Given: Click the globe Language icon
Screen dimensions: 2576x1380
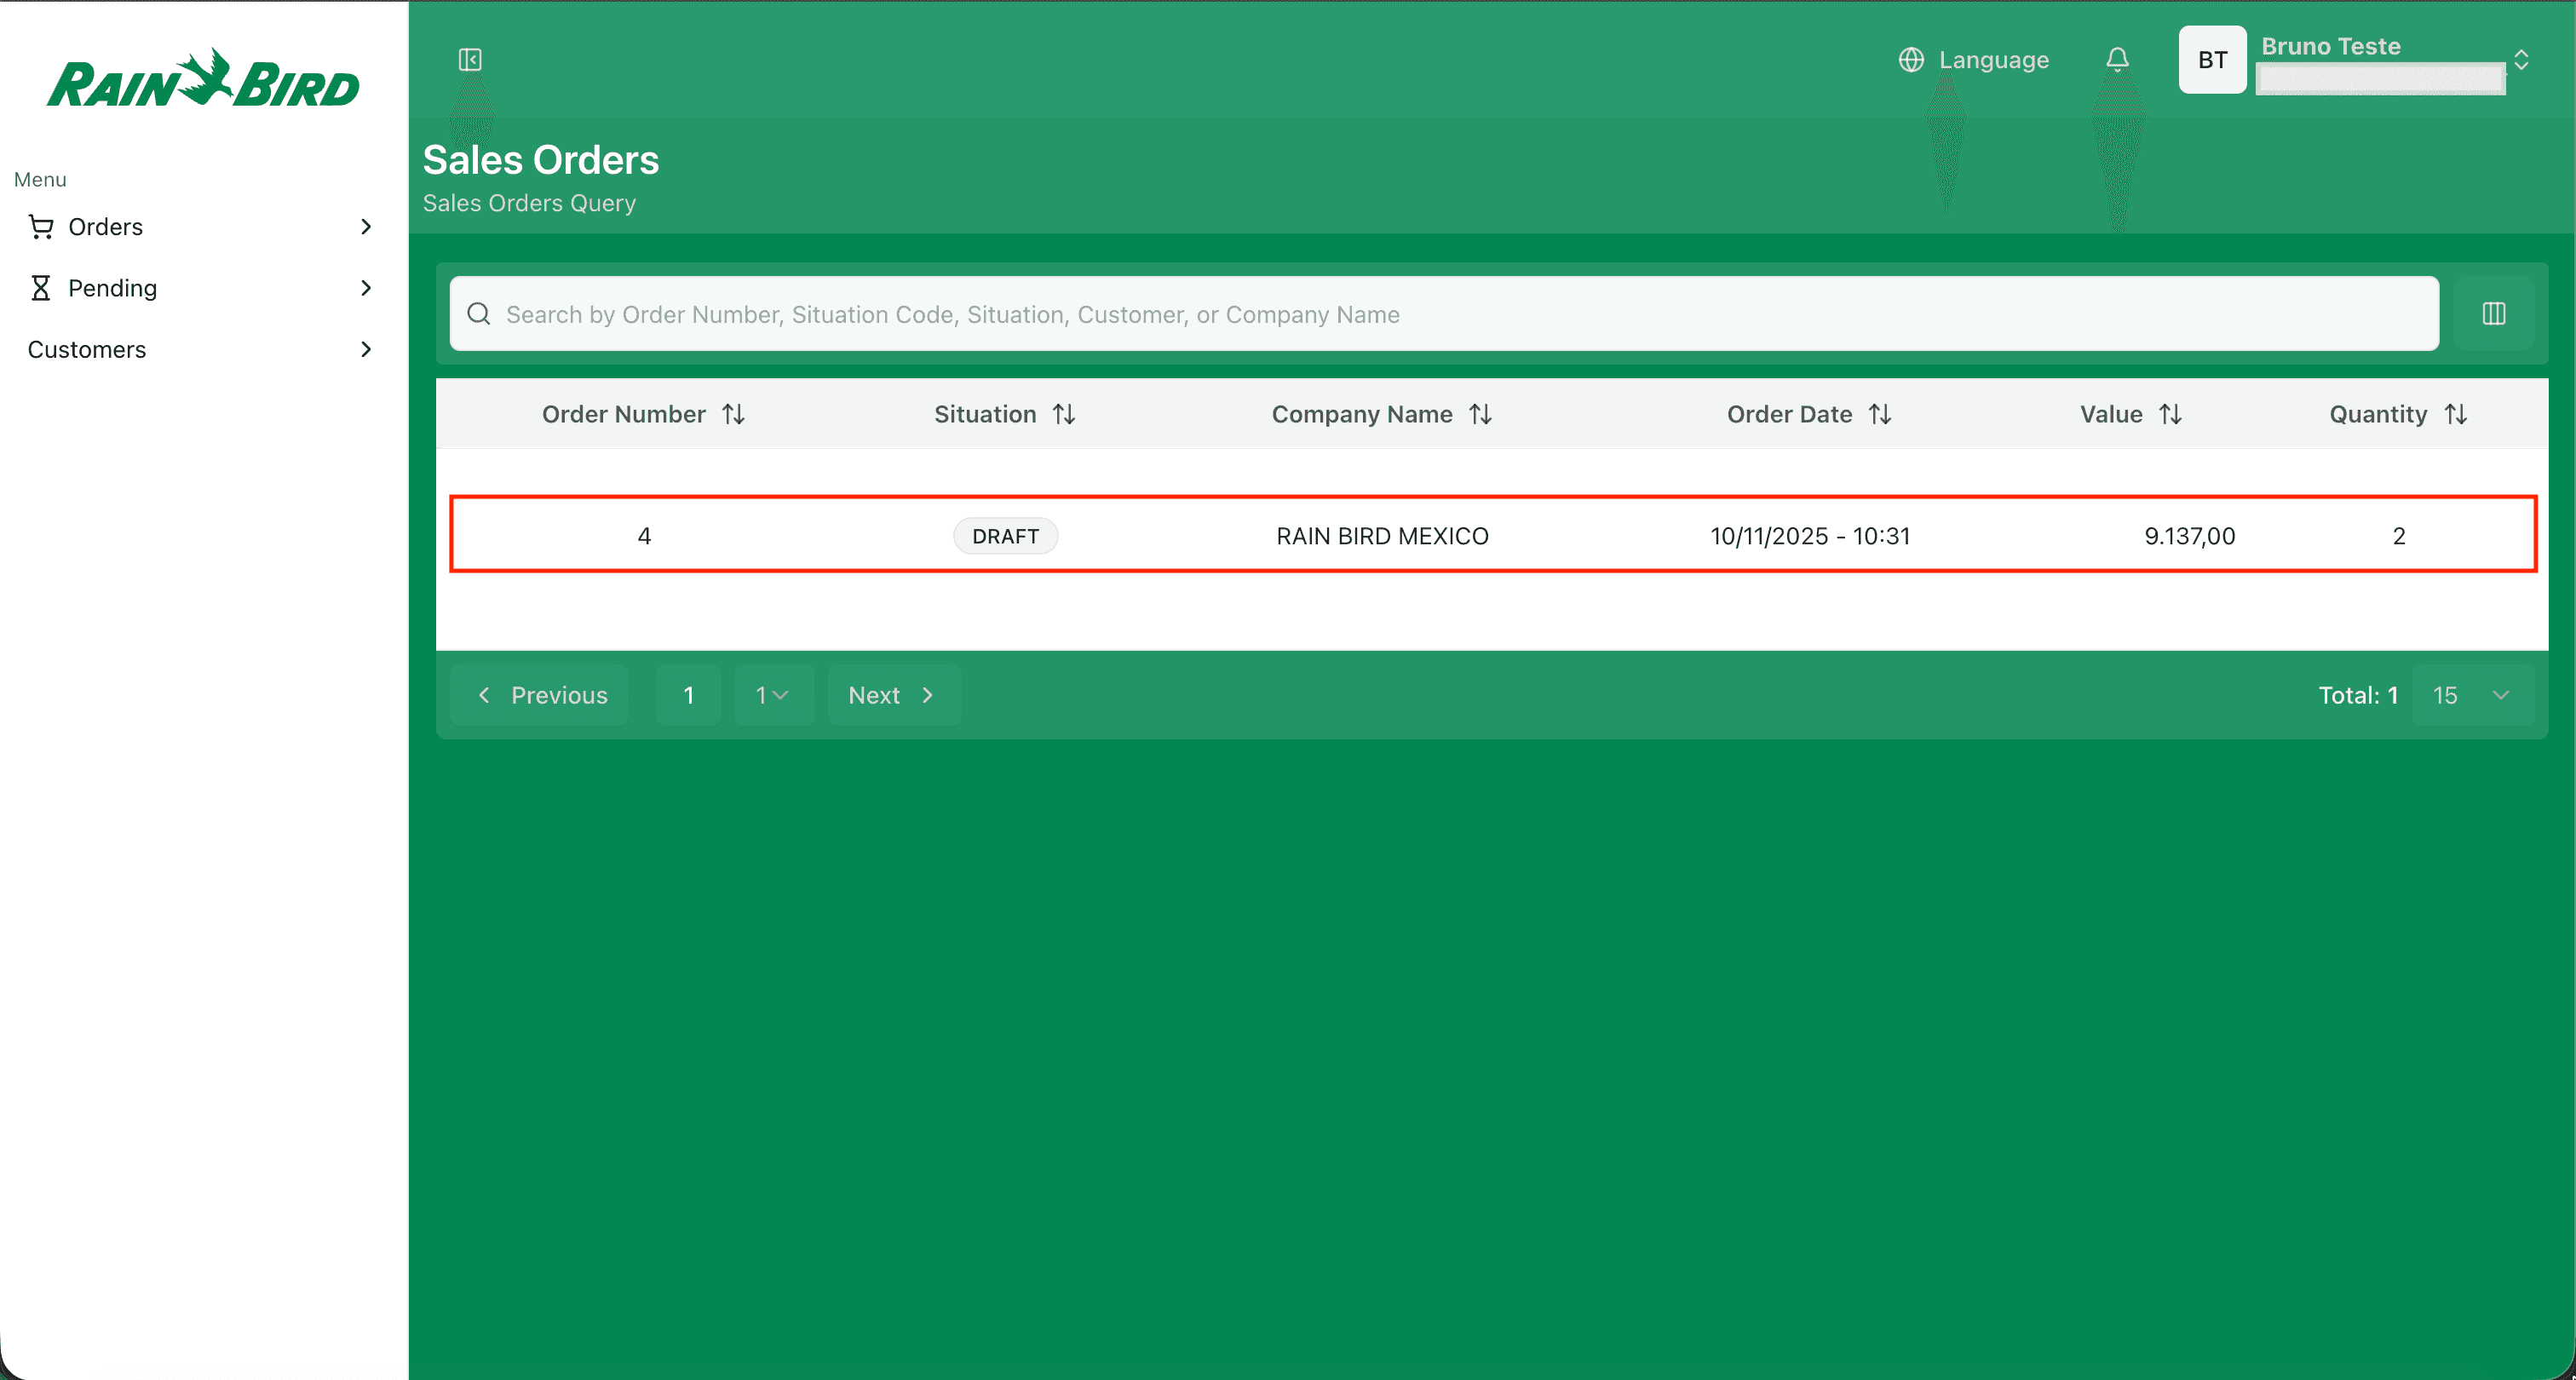Looking at the screenshot, I should pos(1911,60).
